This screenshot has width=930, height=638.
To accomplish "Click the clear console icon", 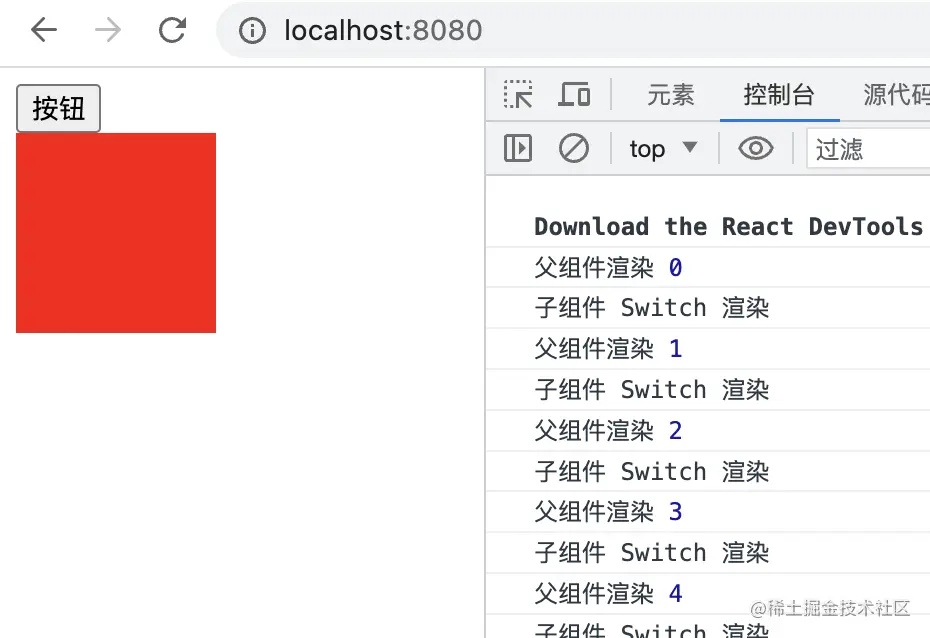I will pyautogui.click(x=573, y=148).
